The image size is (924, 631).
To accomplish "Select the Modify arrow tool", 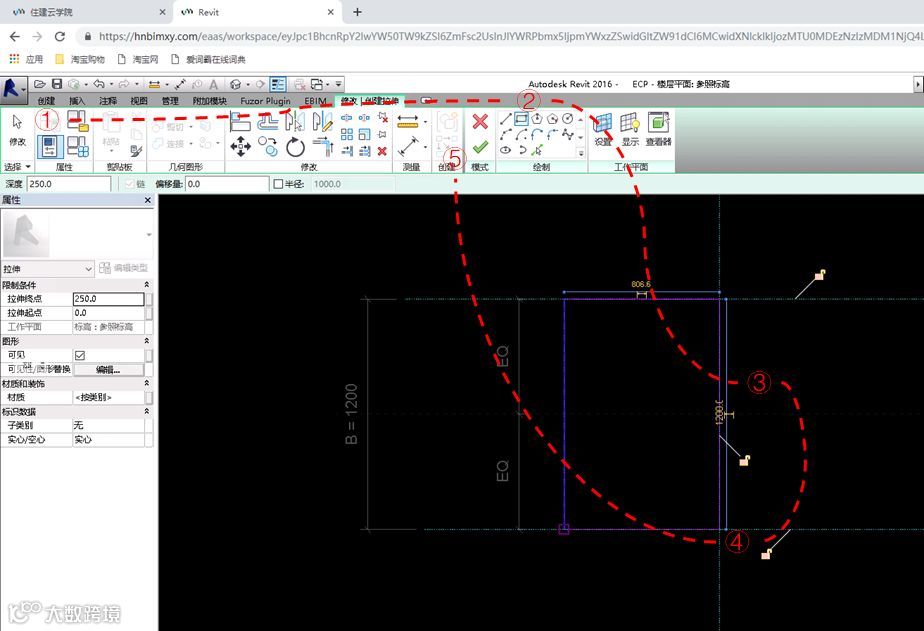I will click(17, 128).
